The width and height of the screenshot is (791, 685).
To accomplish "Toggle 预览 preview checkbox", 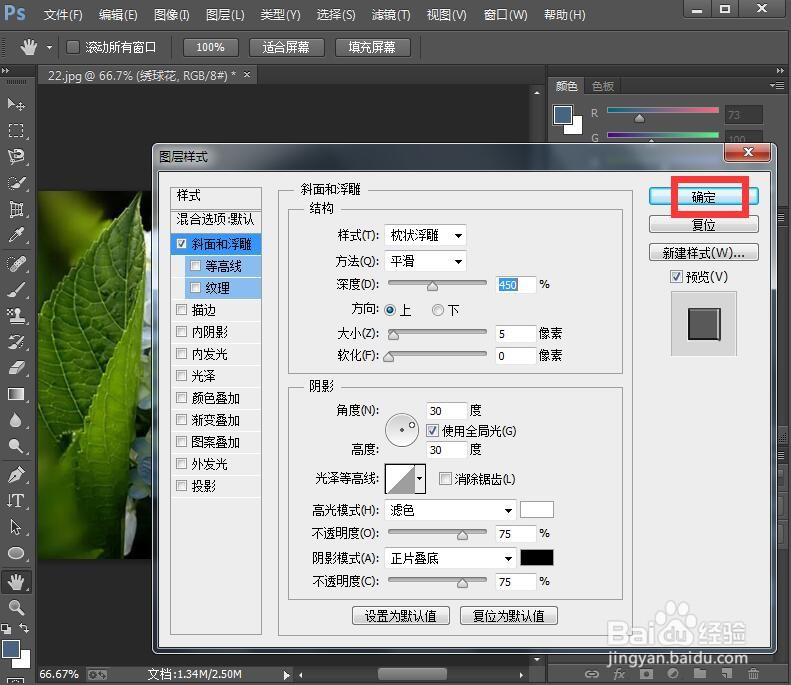I will point(676,276).
